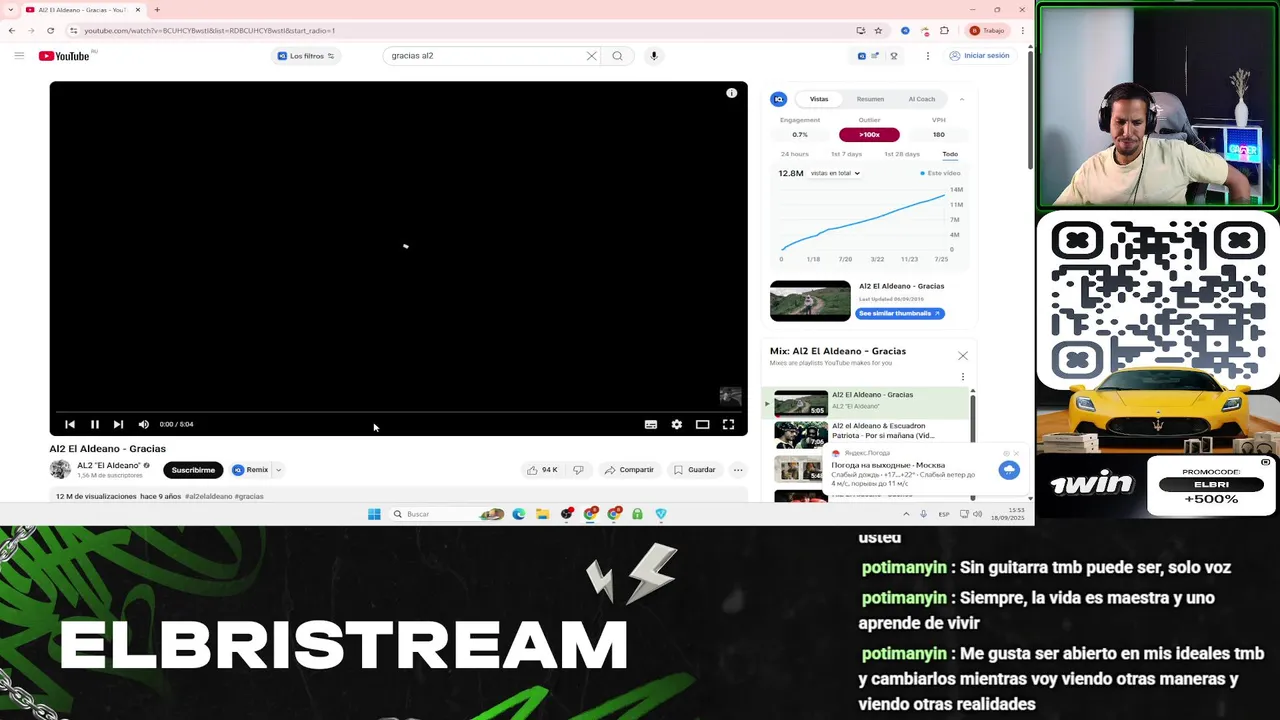
Task: Open the Gracias thumbnail in analytics panel
Action: [810, 301]
